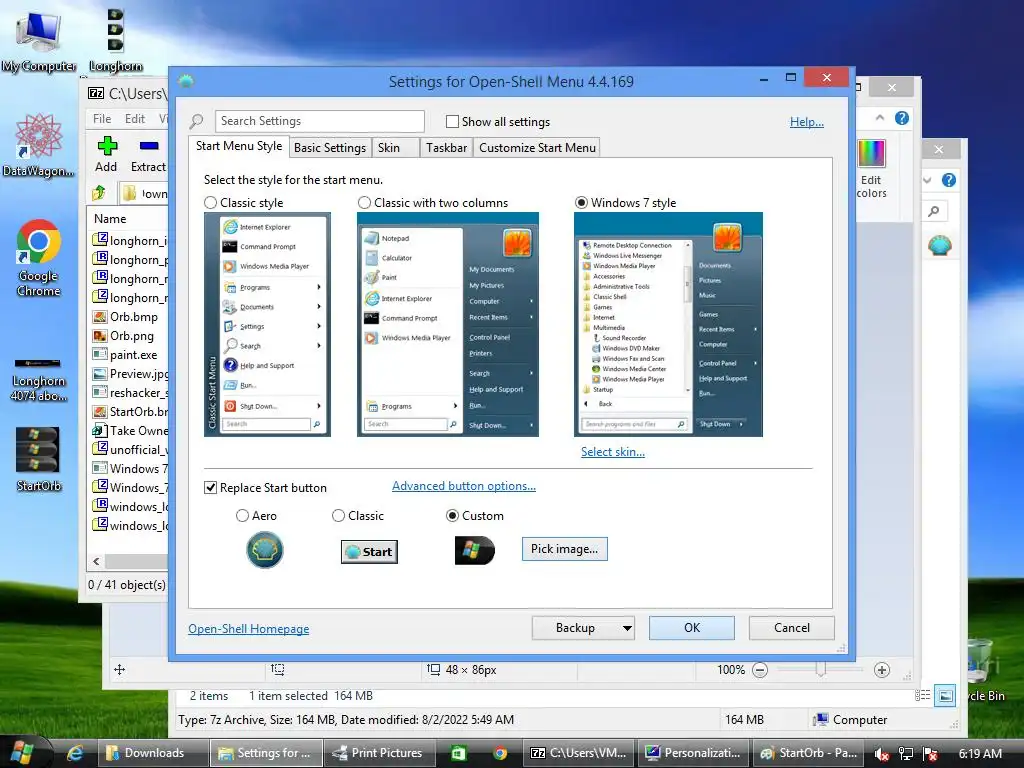Viewport: 1024px width, 768px height.
Task: Switch to Personalization taskbar window
Action: (x=694, y=753)
